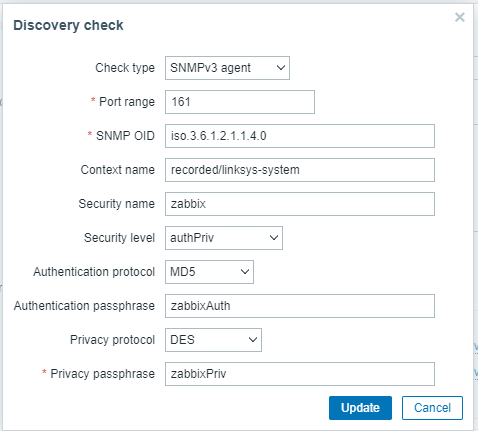Screen dimensions: 478x431
Task: Click the Update button
Action: click(360, 408)
